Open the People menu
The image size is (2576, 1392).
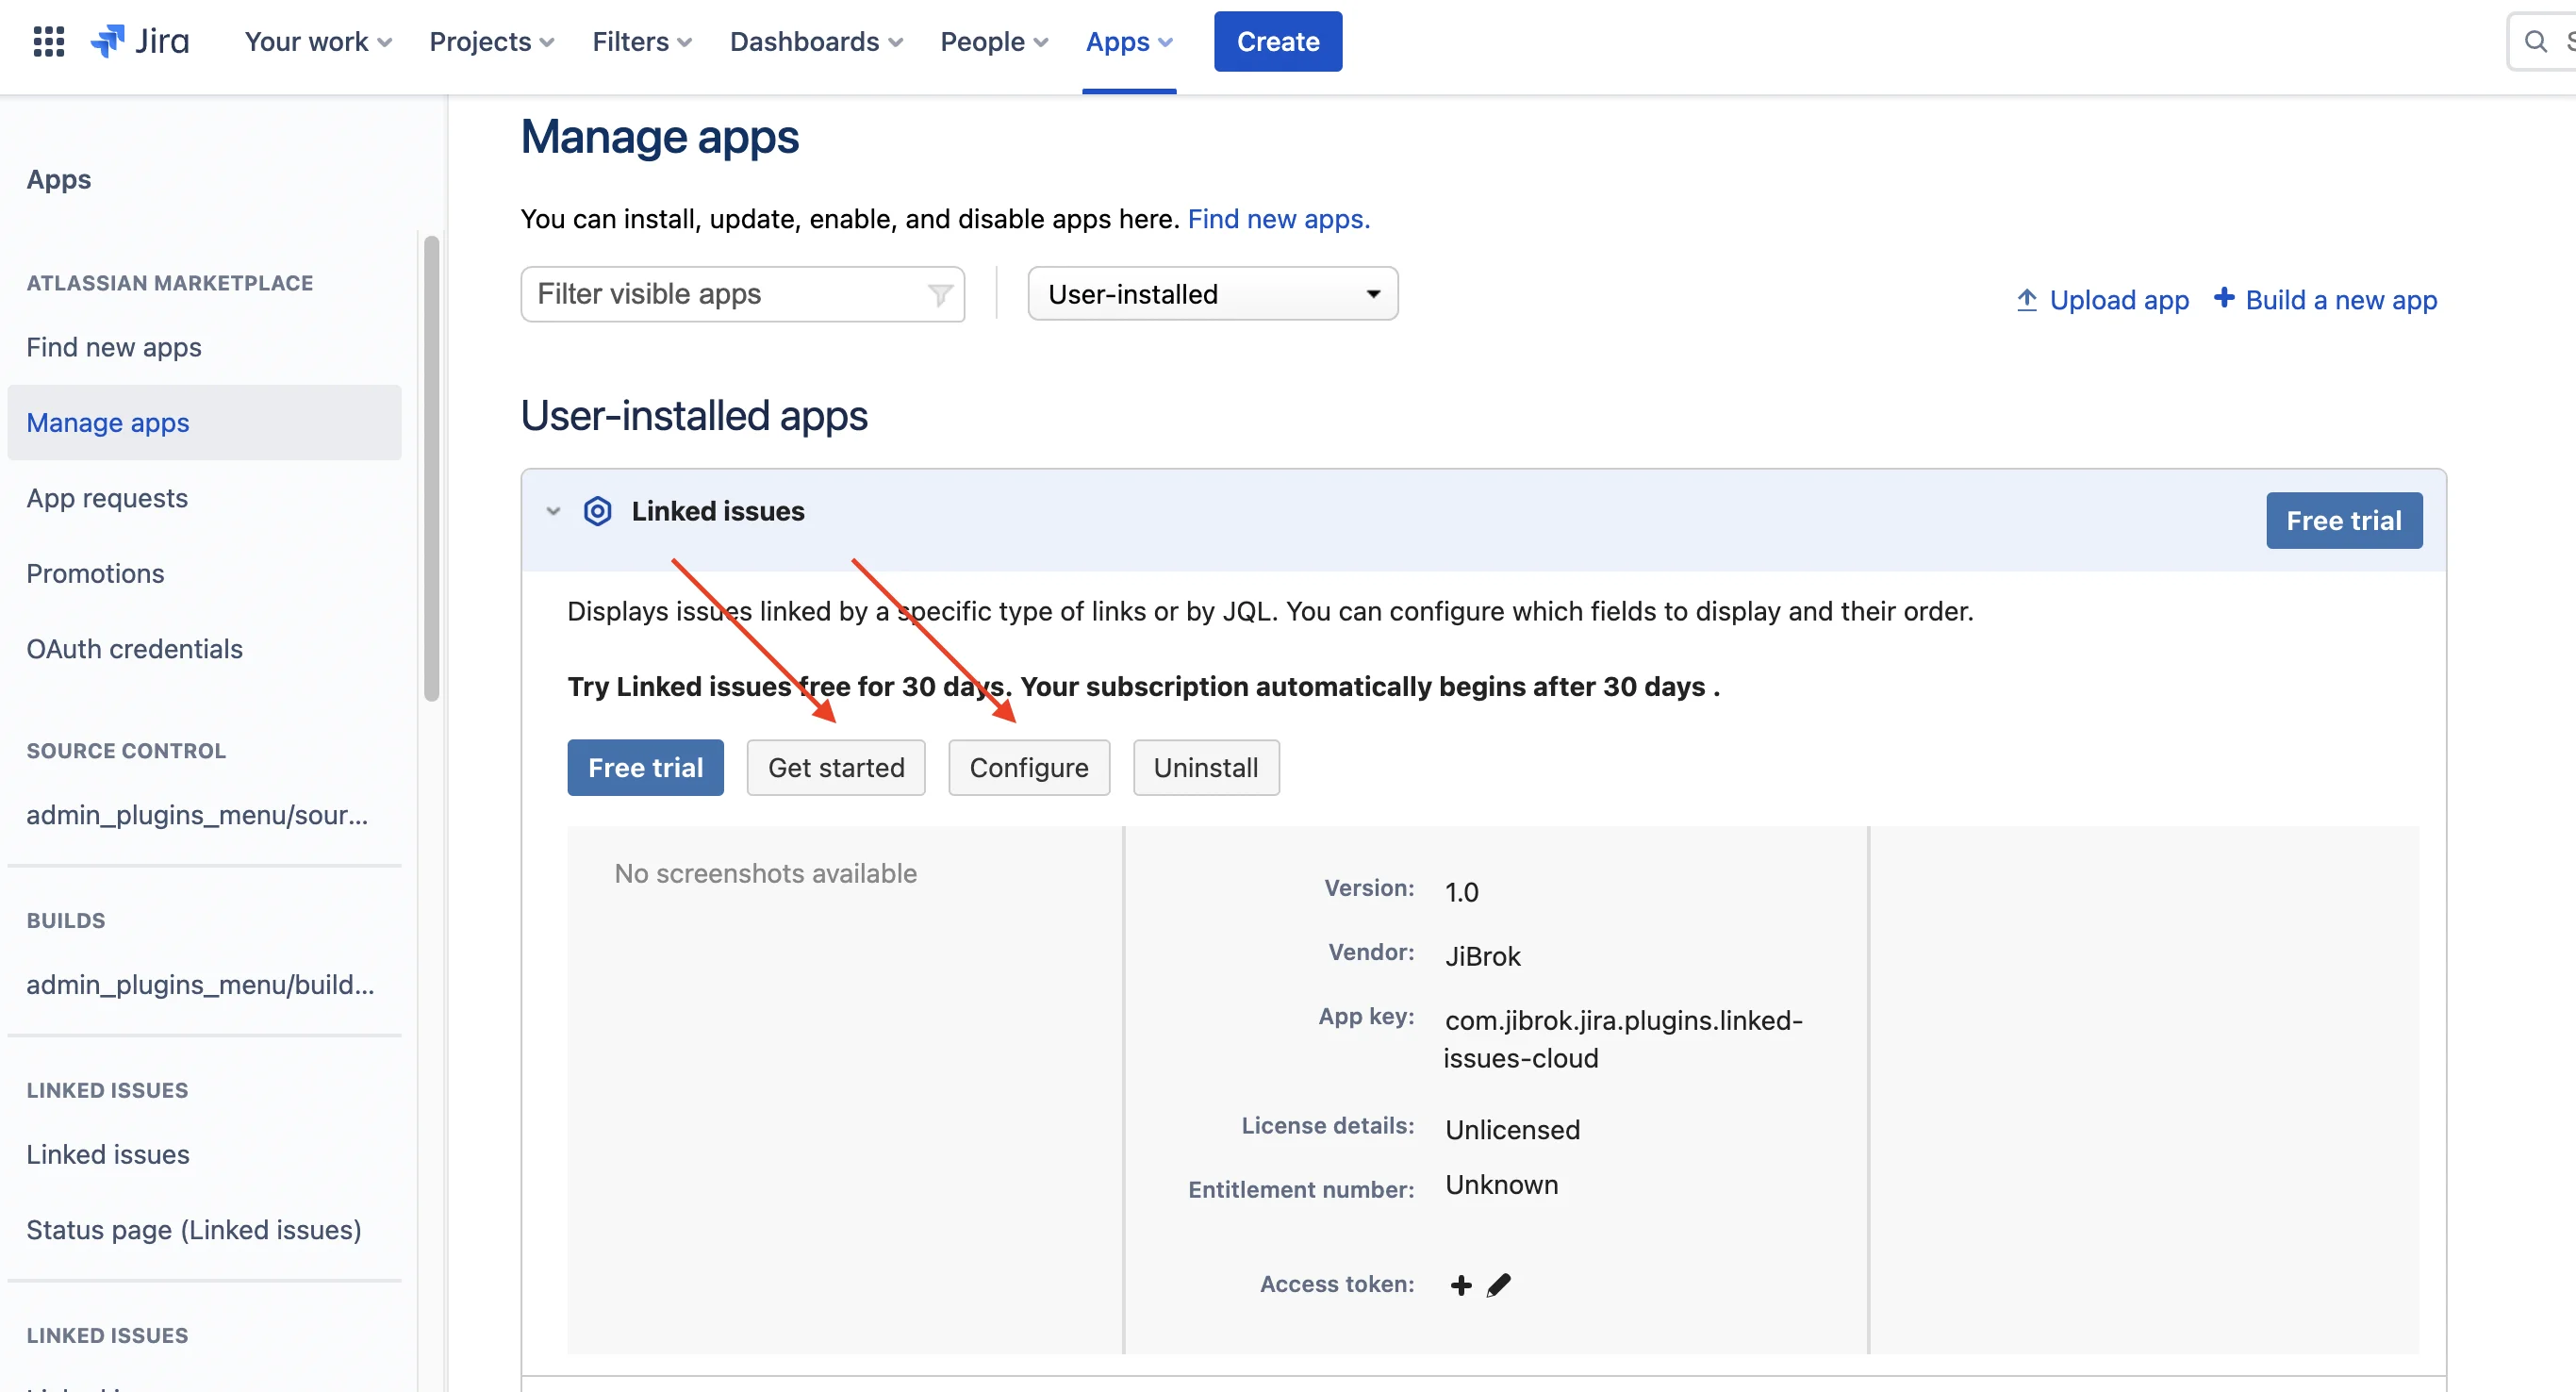pyautogui.click(x=994, y=41)
